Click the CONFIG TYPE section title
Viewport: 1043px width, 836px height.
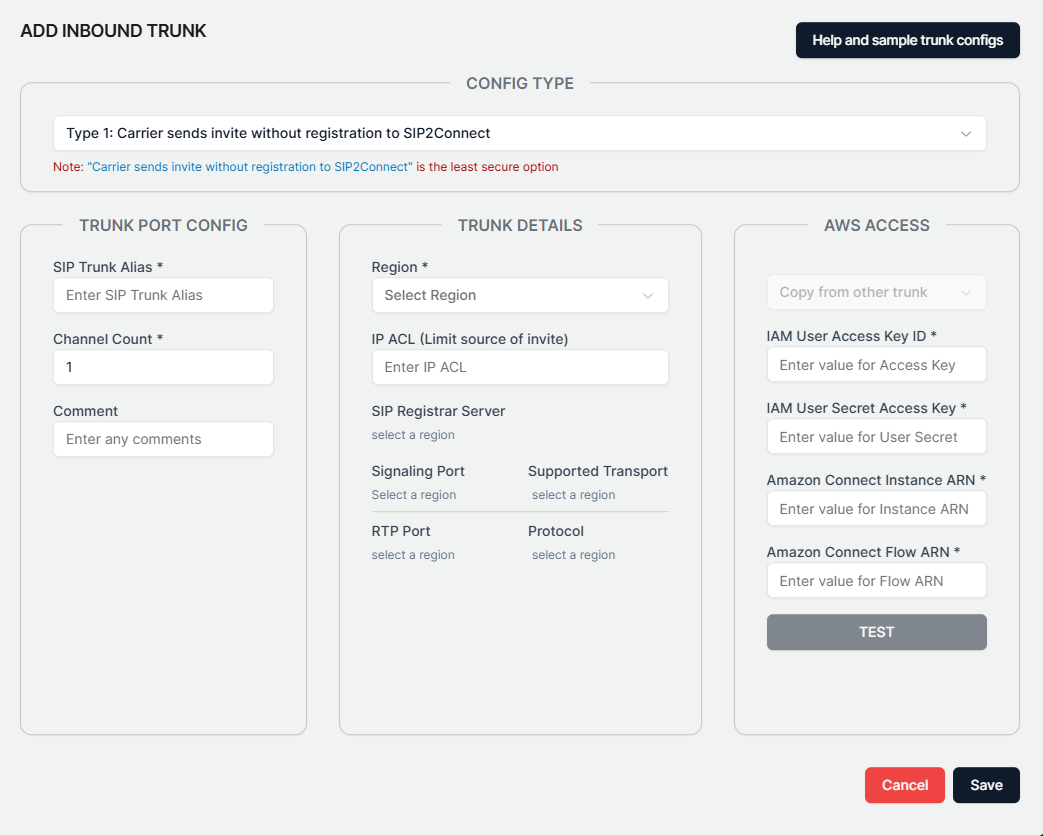click(520, 83)
